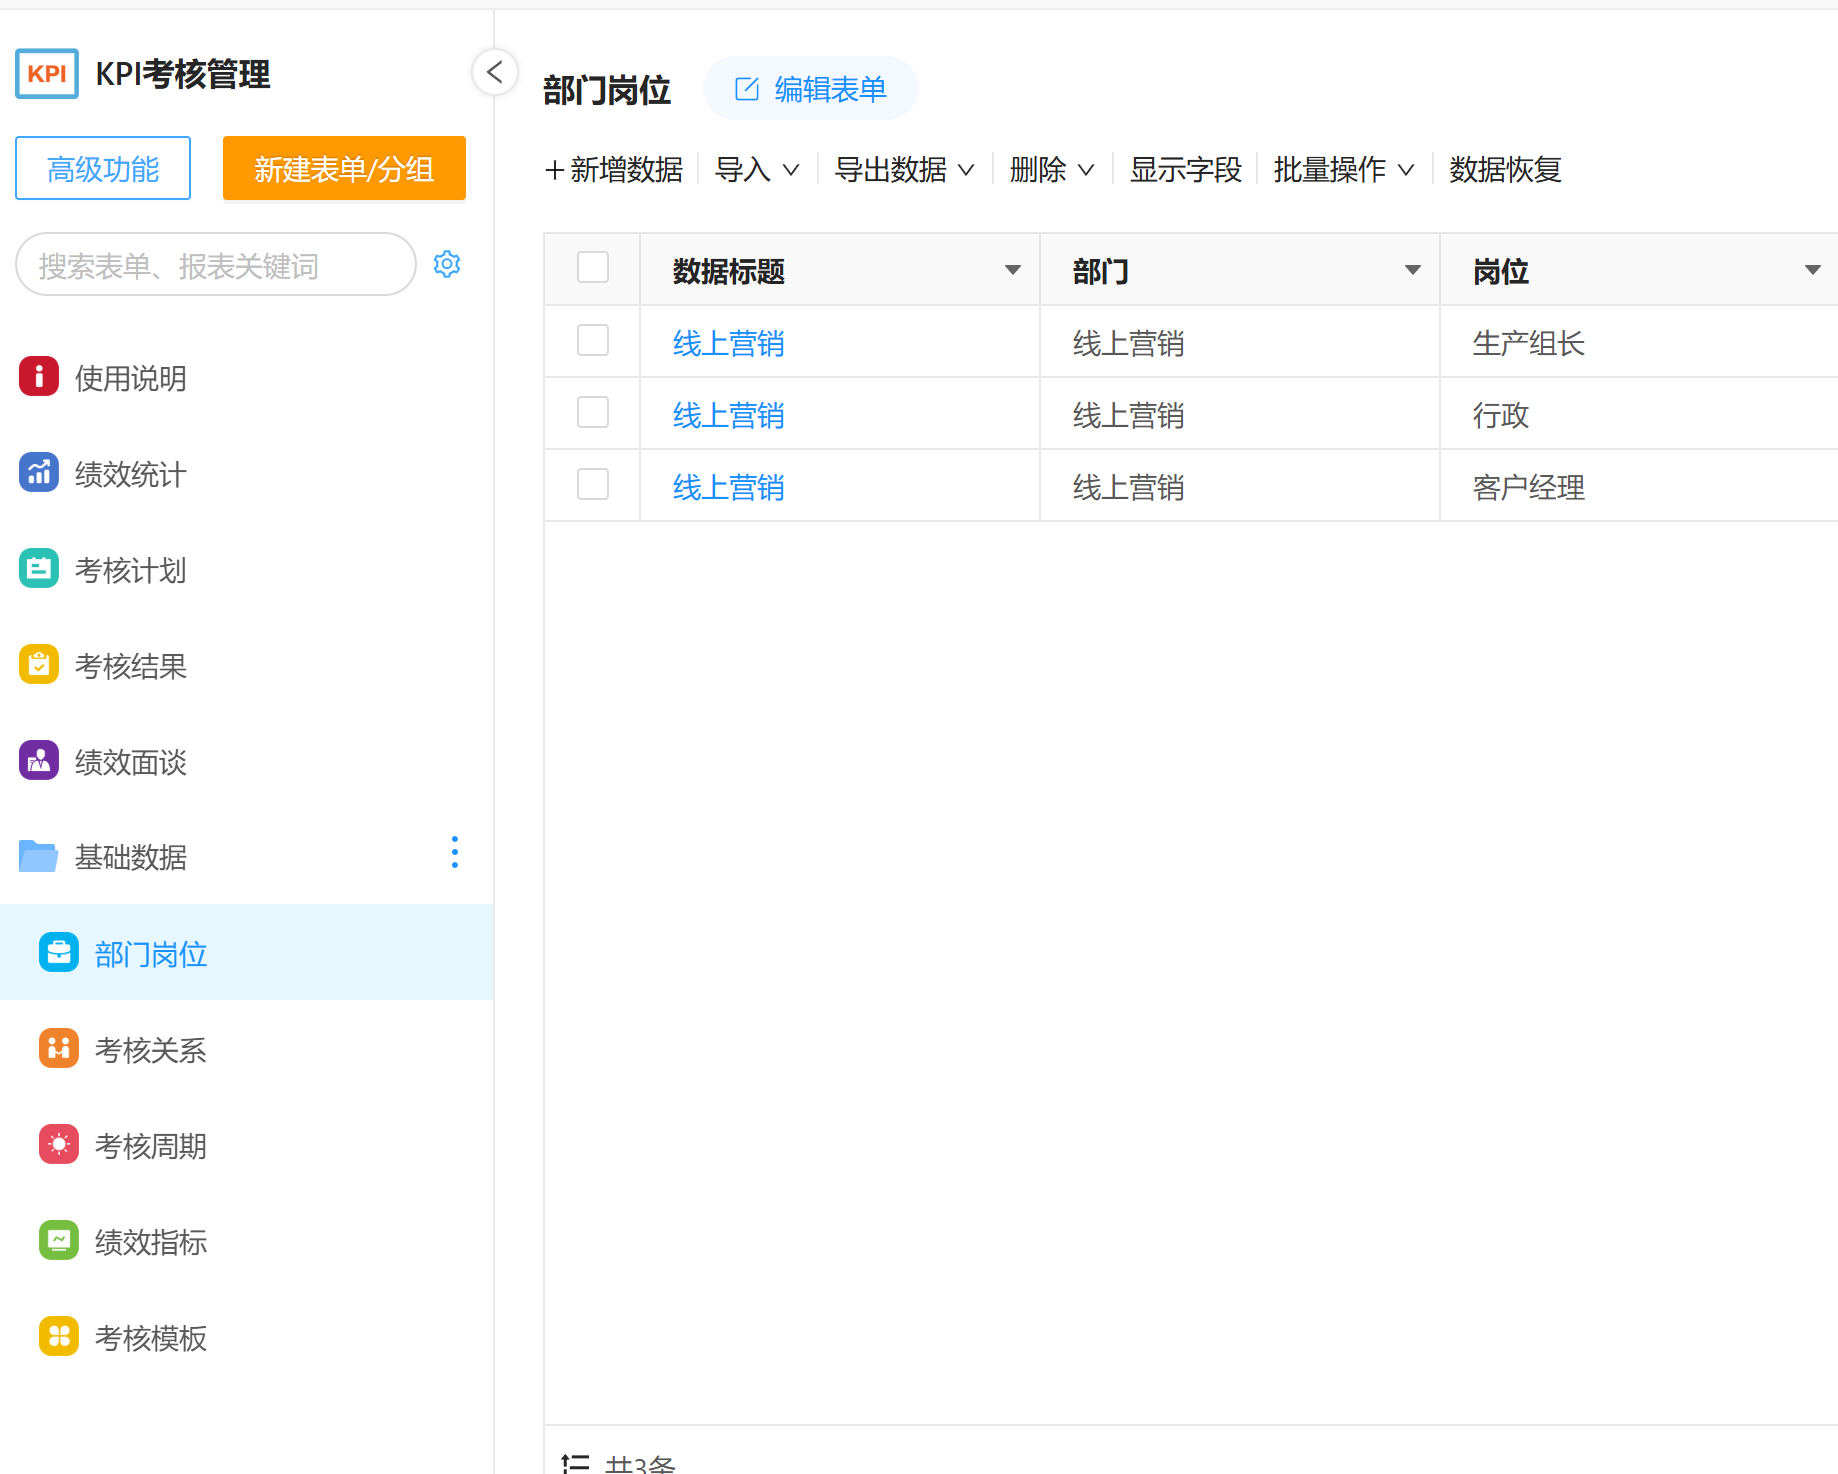Open 绩效面谈 purple icon

click(x=39, y=761)
